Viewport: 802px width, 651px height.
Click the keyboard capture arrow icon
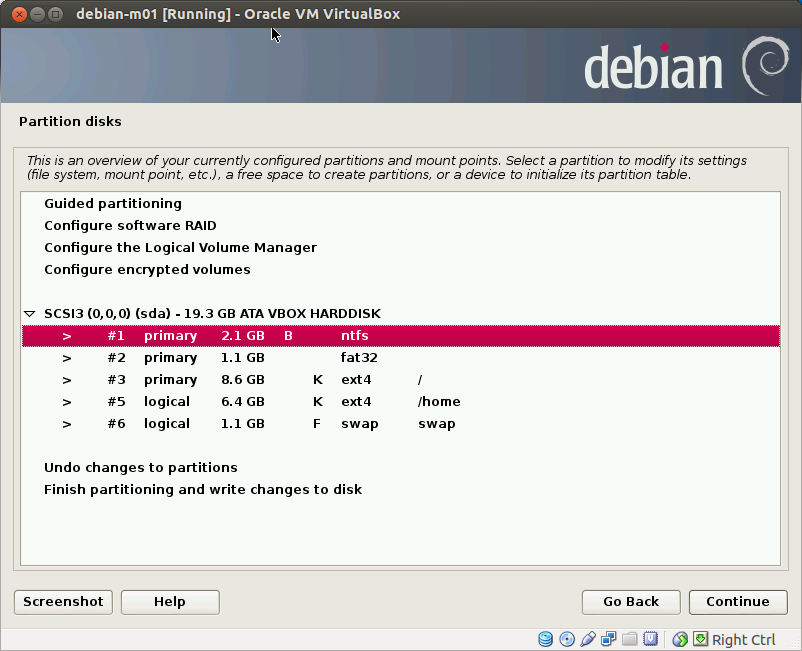(x=700, y=639)
